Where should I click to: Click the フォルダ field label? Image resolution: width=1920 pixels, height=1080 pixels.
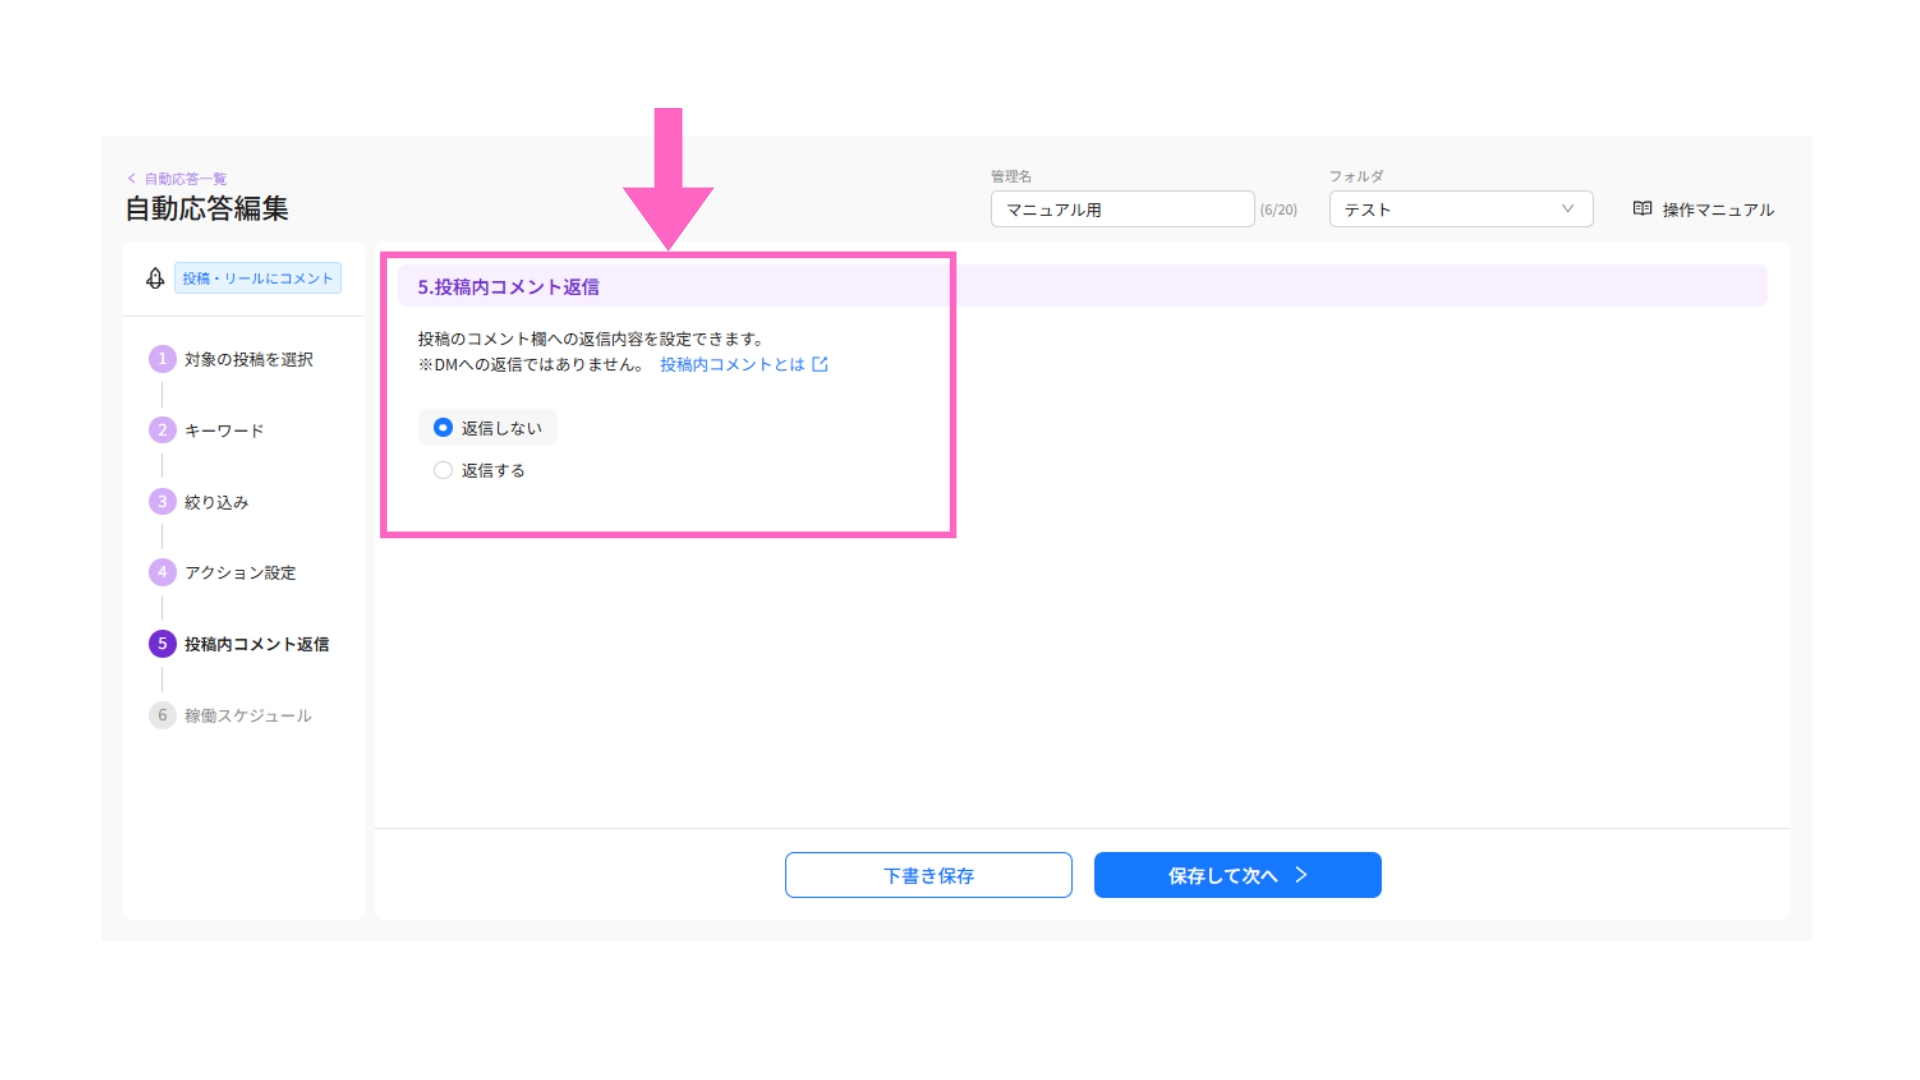[1356, 176]
